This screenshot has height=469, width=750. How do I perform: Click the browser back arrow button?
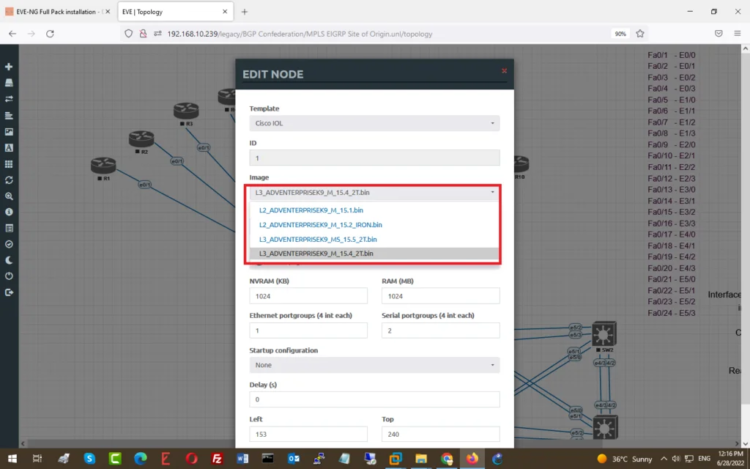click(13, 33)
